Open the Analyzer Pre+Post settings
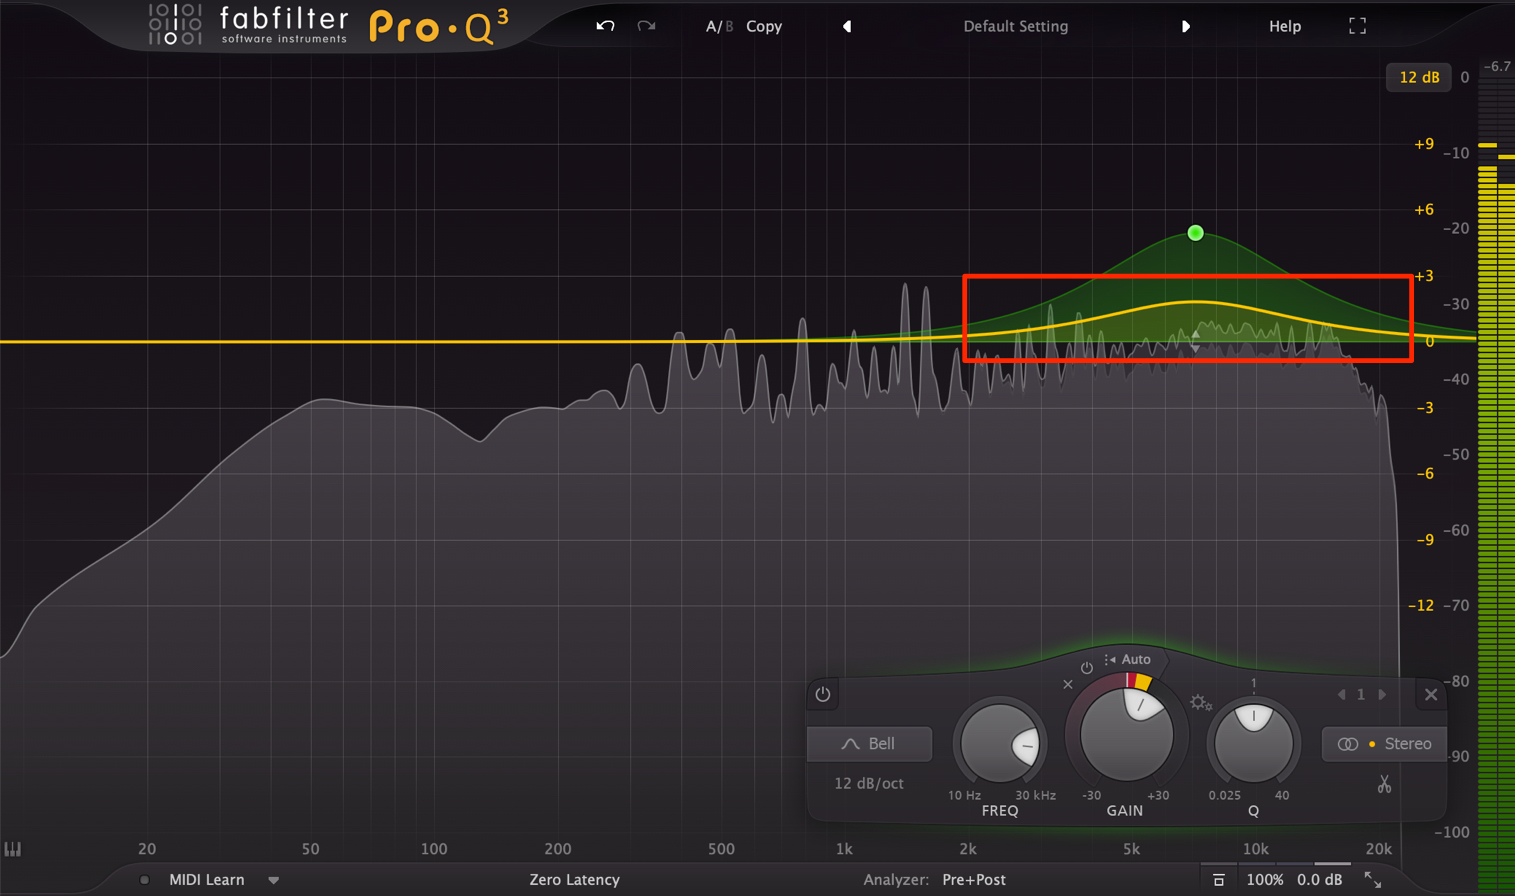This screenshot has width=1516, height=896. click(973, 880)
